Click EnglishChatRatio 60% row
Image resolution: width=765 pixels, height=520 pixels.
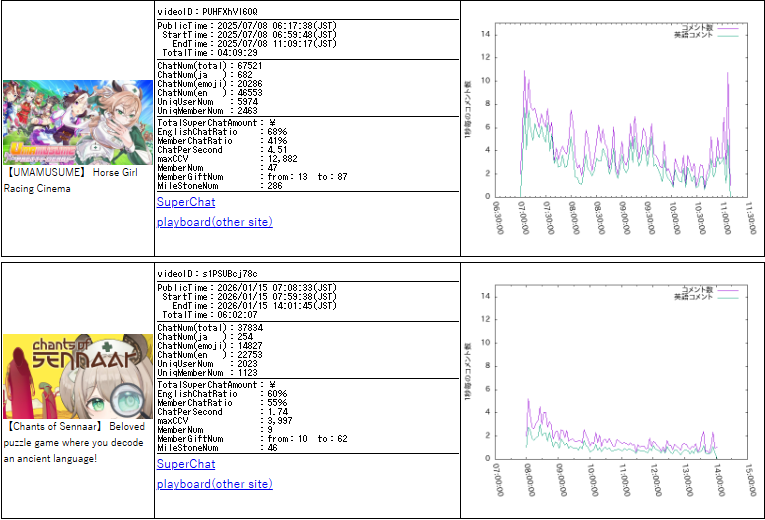[x=222, y=394]
